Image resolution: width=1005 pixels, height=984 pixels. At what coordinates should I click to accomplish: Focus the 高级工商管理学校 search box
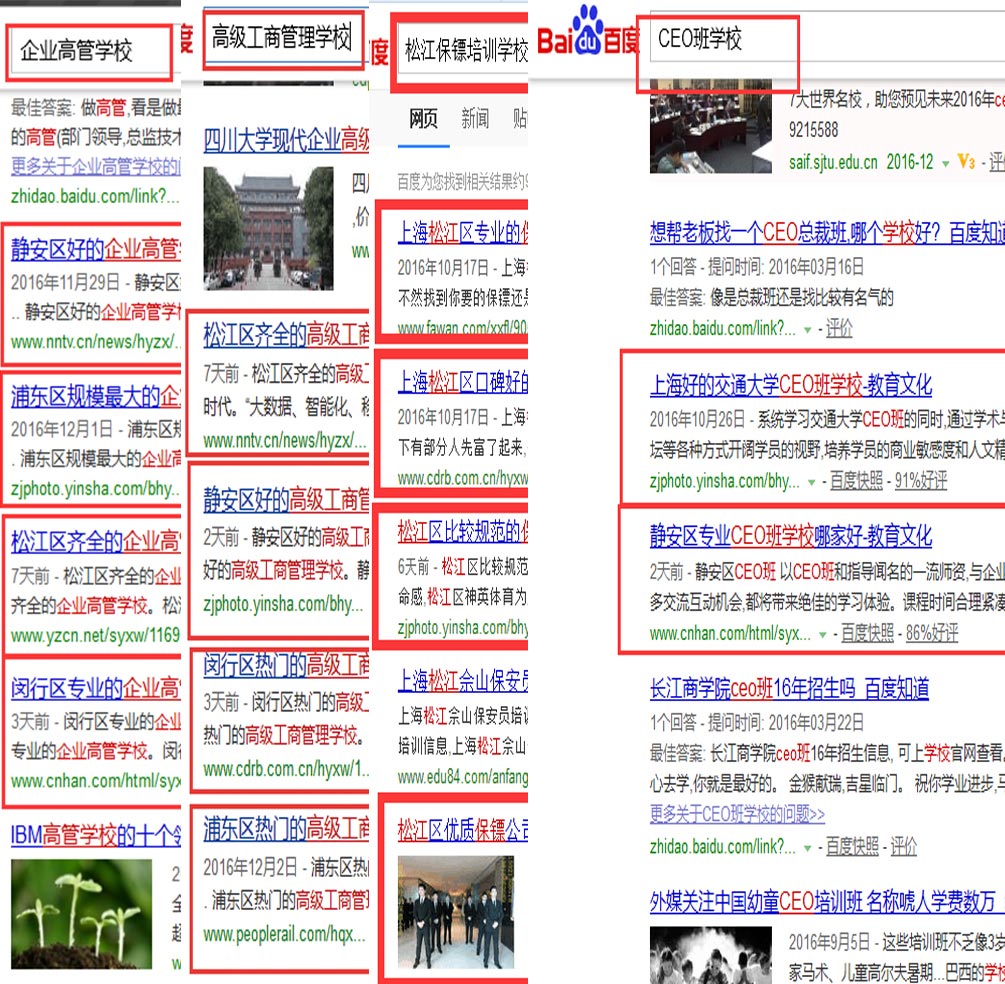(x=283, y=37)
